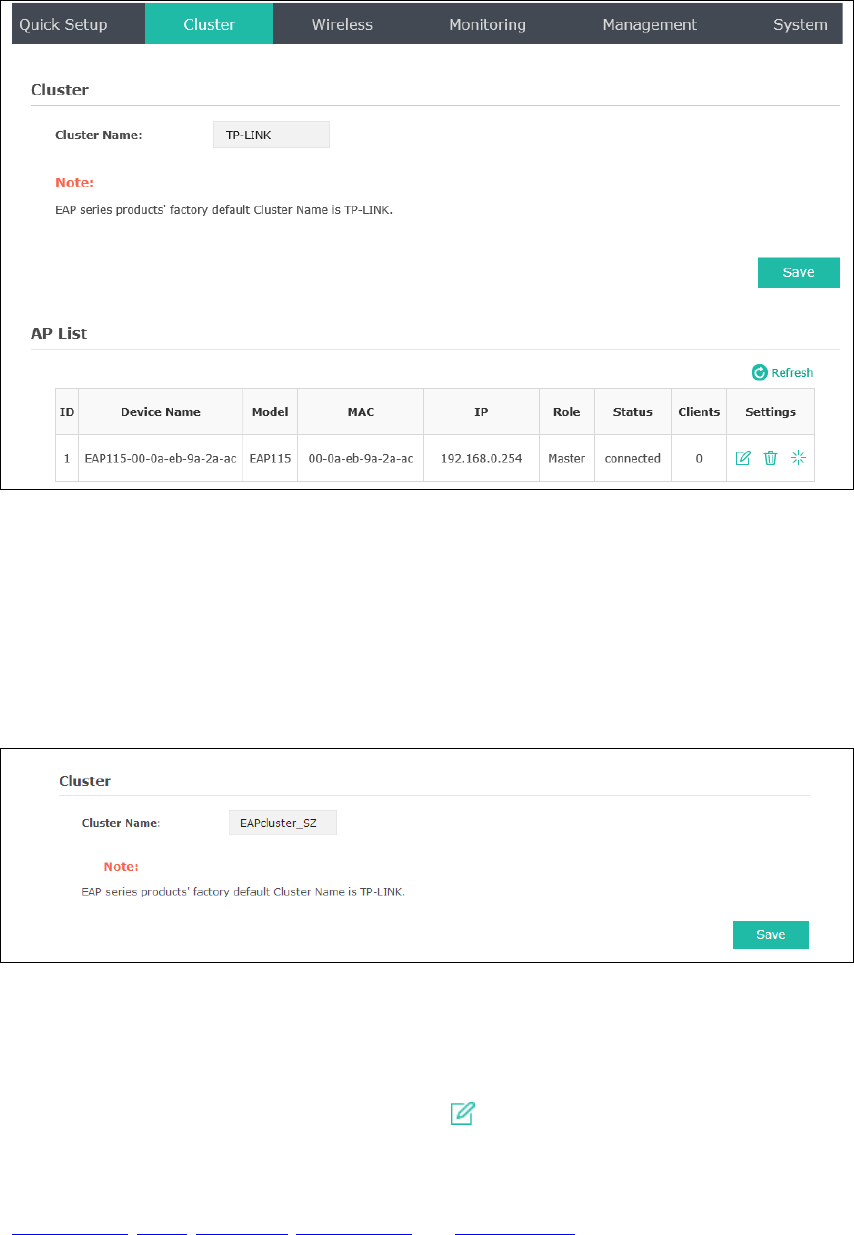Select device name EAP115-00-0a-eb-9a-2a-ac
This screenshot has width=854, height=1235.
click(160, 458)
